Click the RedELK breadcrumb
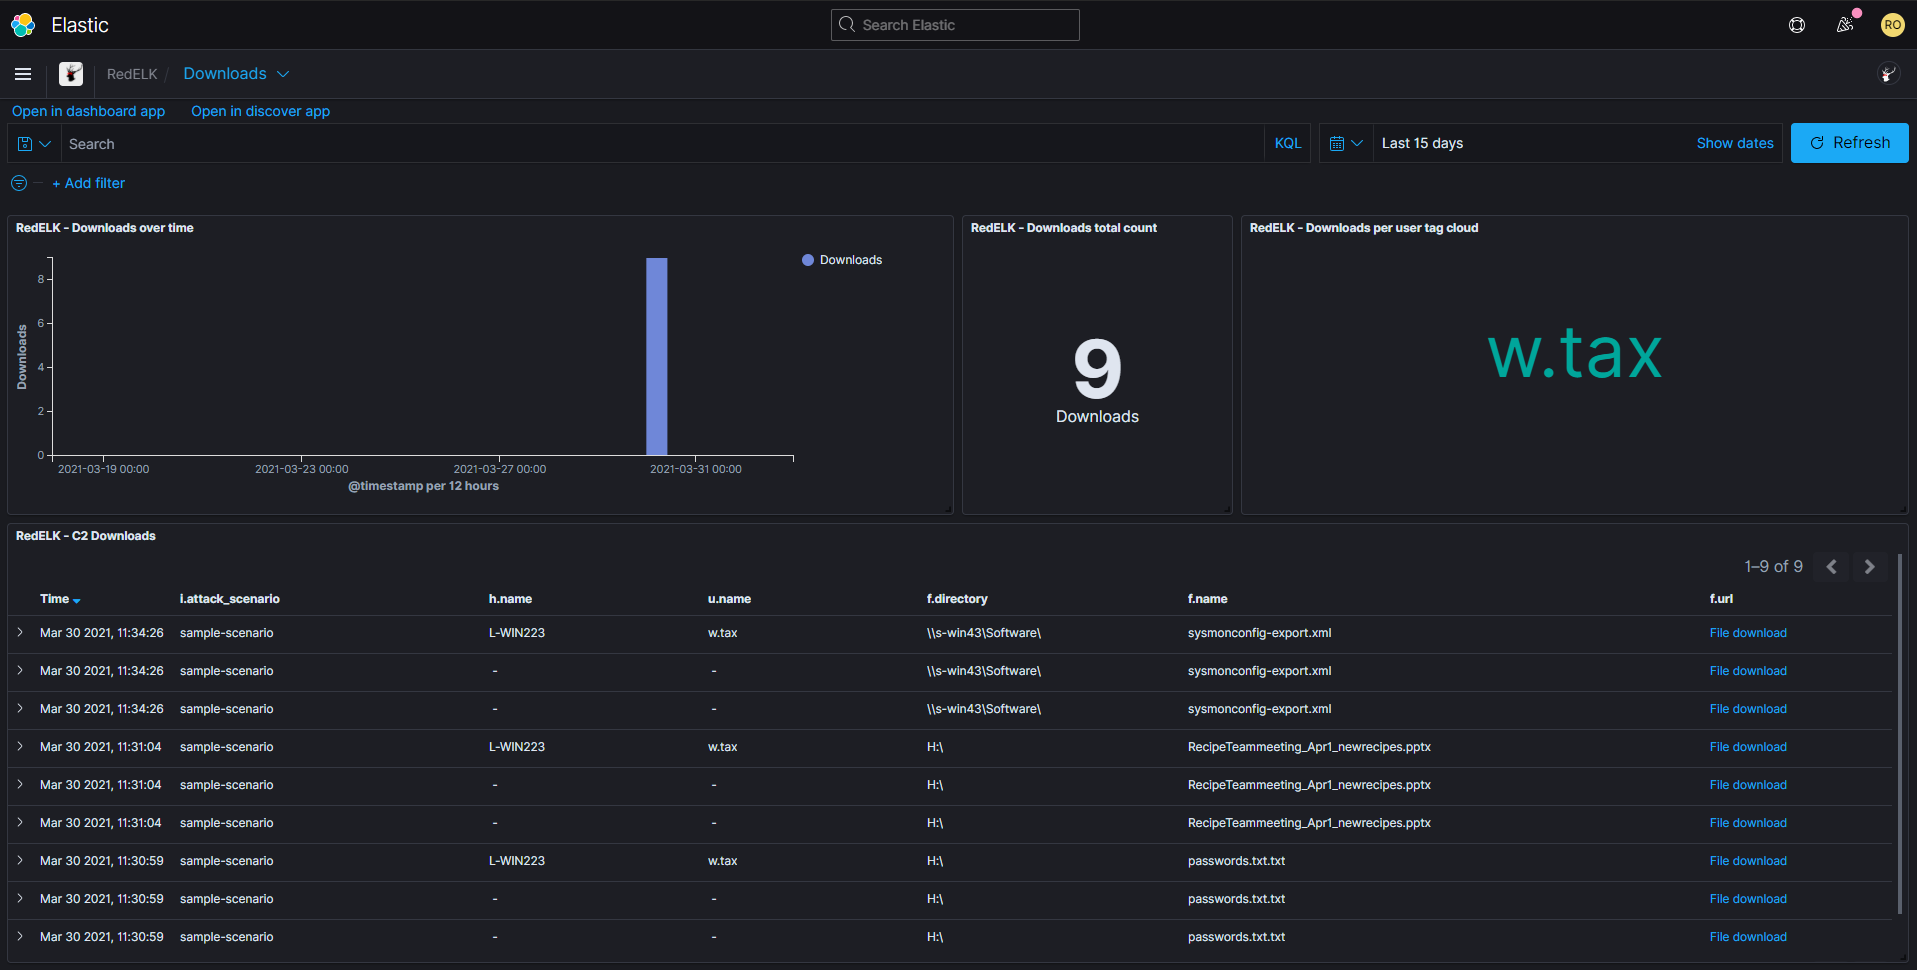Viewport: 1917px width, 970px height. (x=132, y=74)
